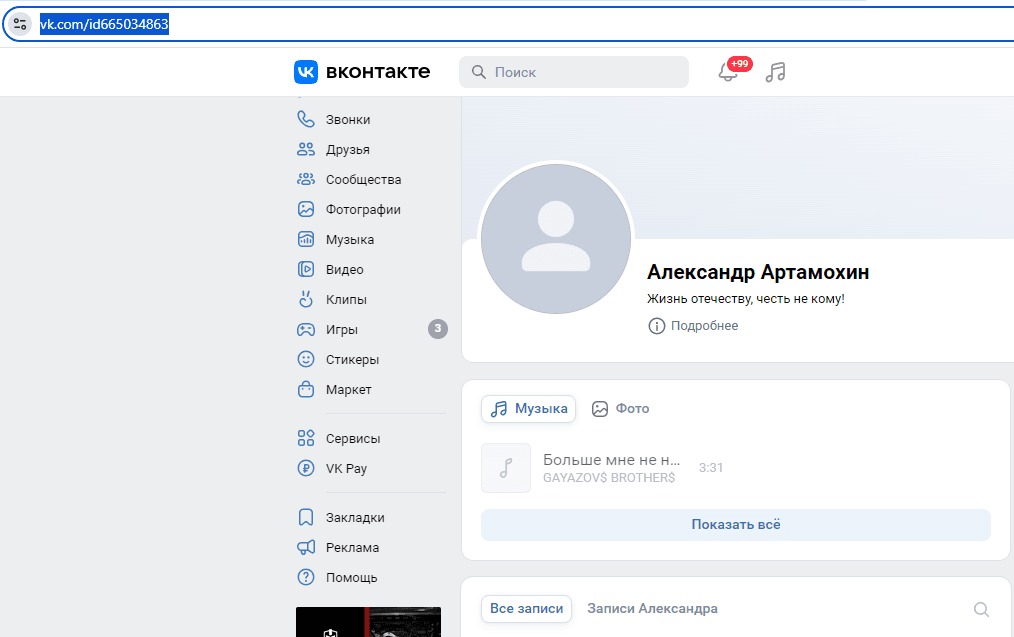
Task: Click the Звонки phone icon
Action: (x=306, y=119)
